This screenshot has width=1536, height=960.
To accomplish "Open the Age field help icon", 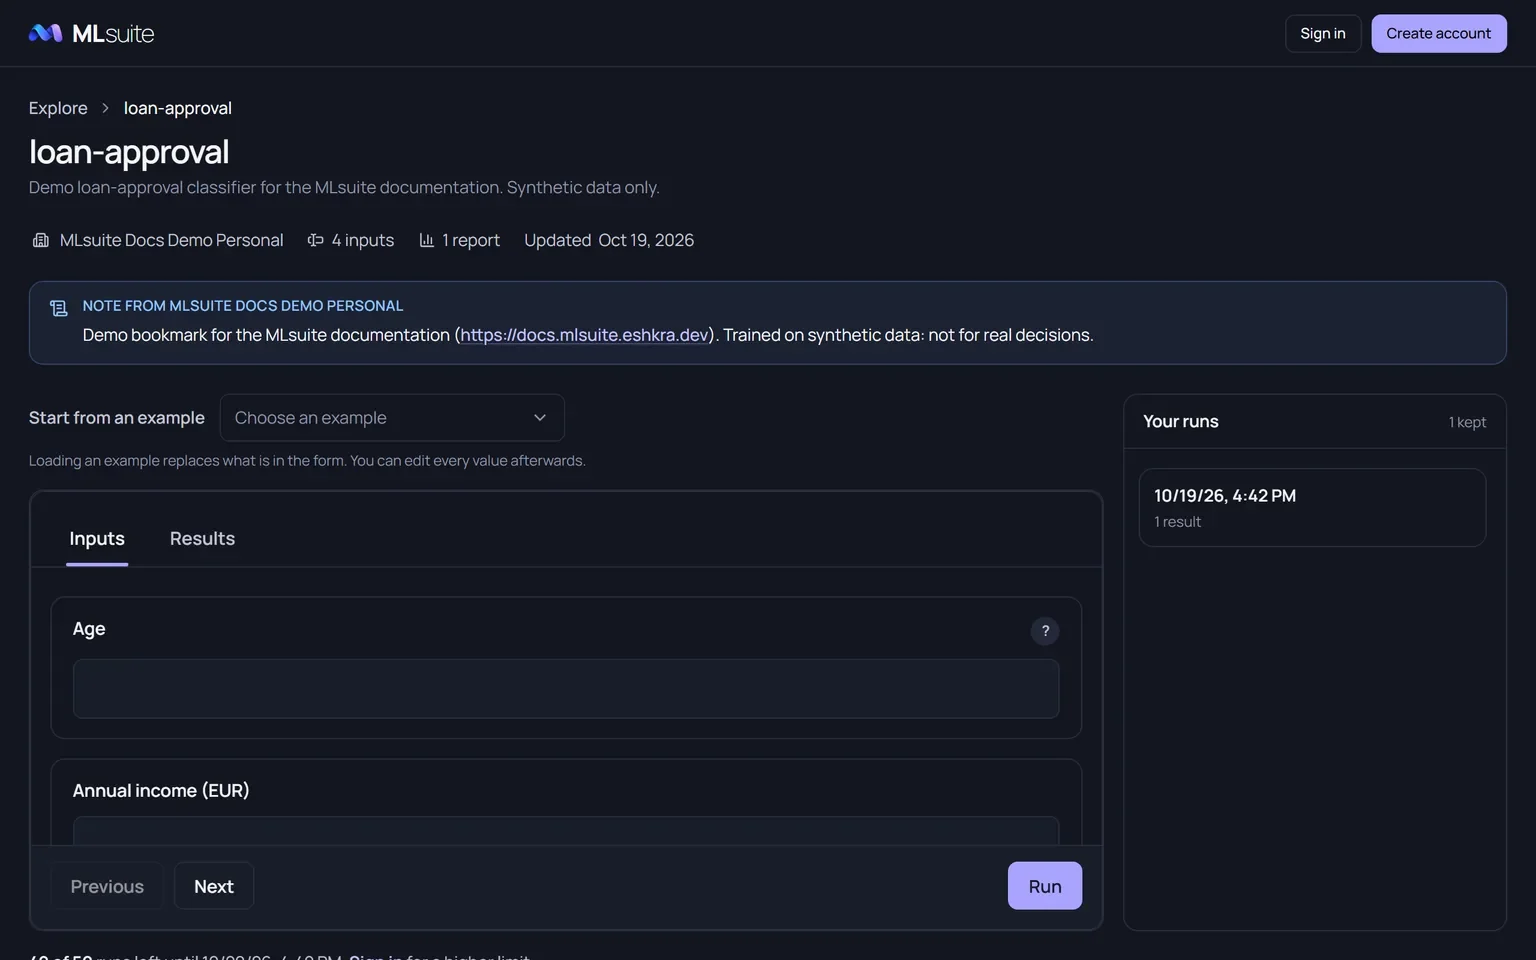I will coord(1045,631).
